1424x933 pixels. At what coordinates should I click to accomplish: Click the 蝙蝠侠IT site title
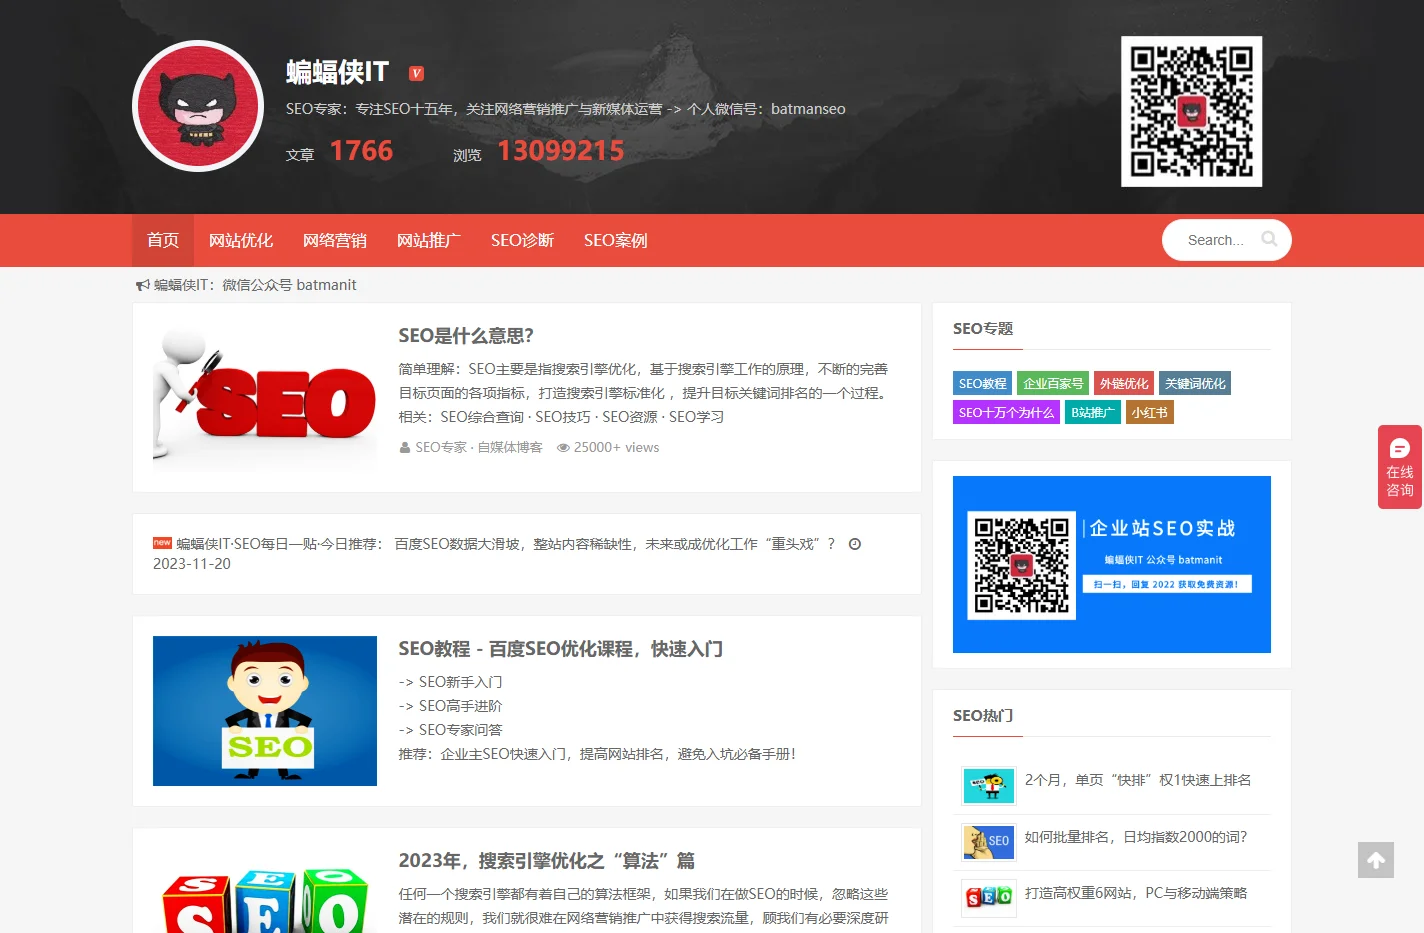(337, 72)
